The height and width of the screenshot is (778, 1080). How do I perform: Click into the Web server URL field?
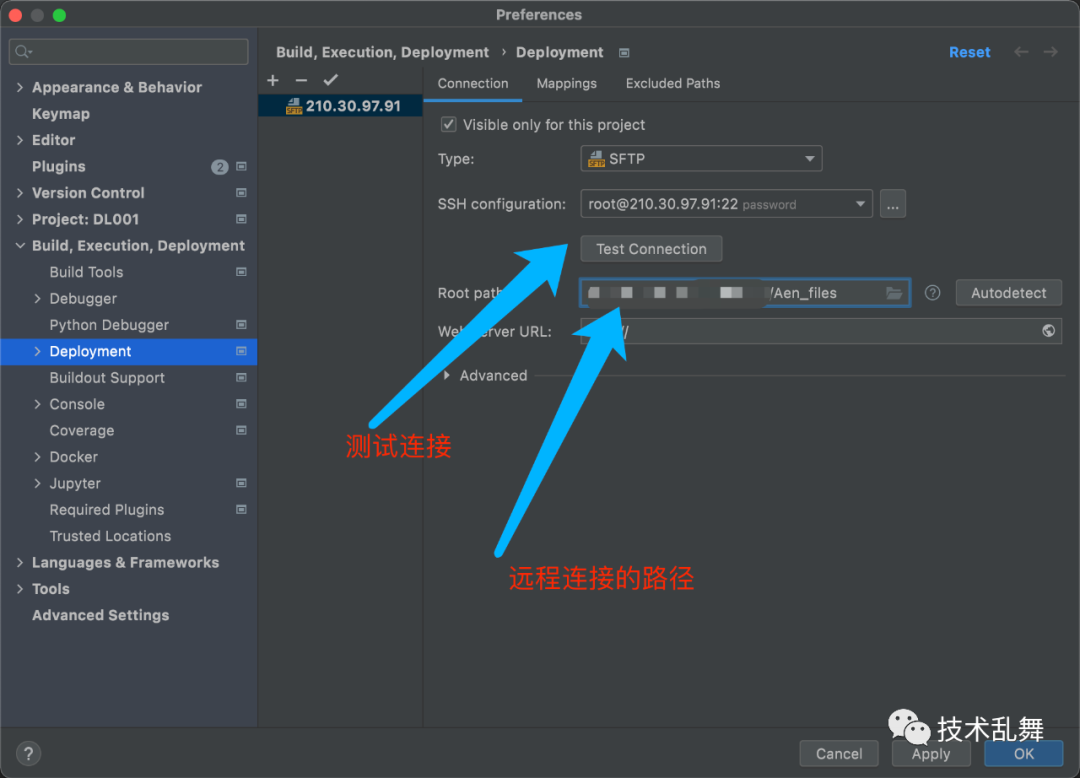(821, 331)
